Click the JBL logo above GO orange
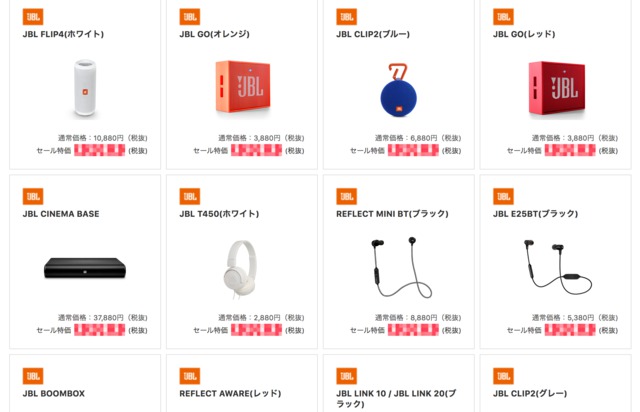Viewport: 640px width, 412px height. tap(190, 17)
